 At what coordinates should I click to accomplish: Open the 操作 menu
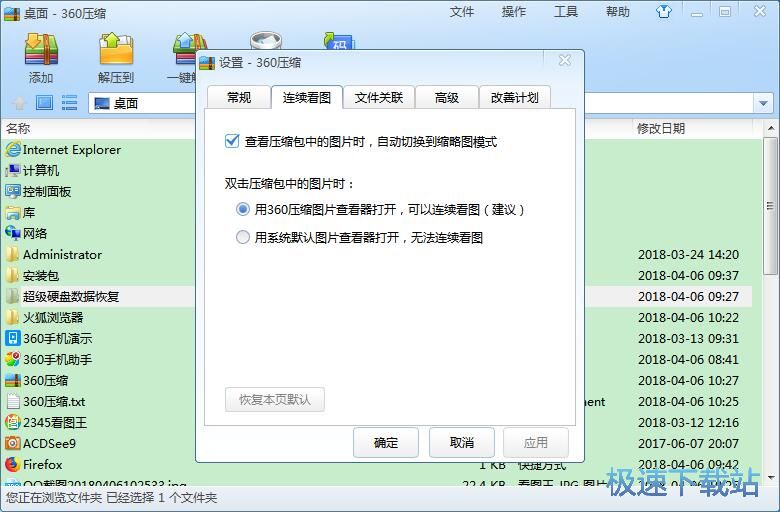(513, 11)
